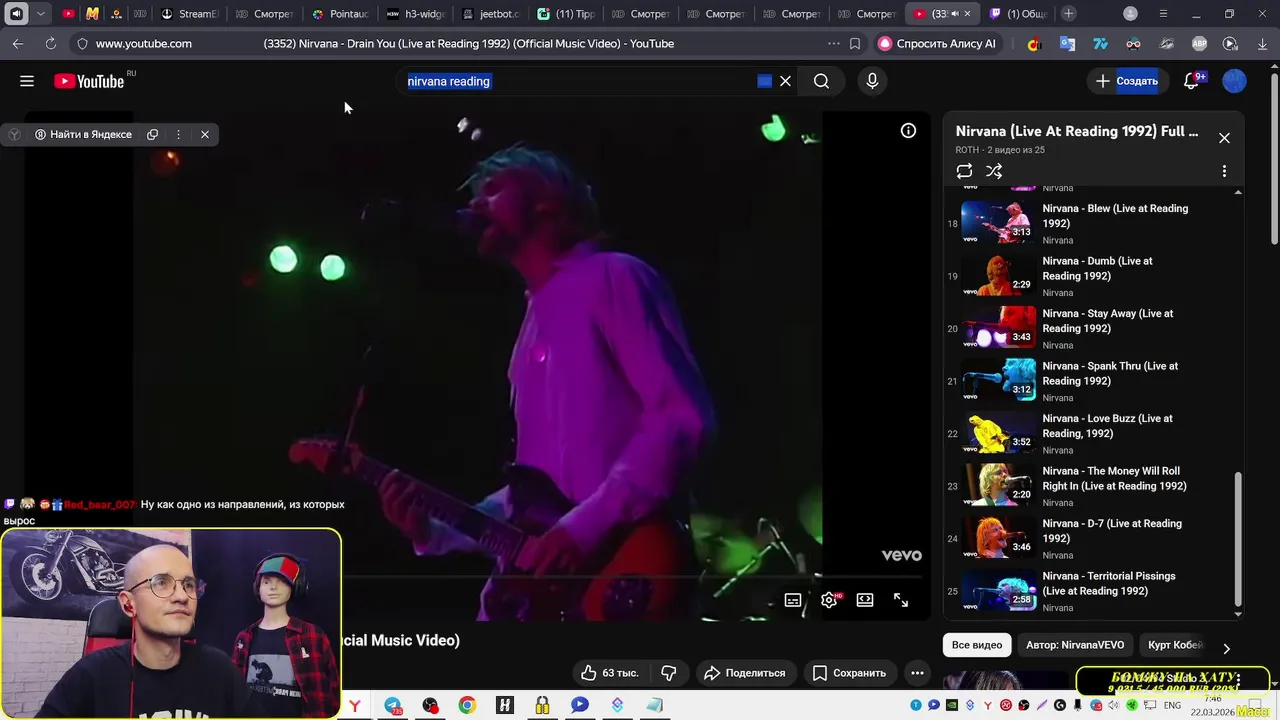Play The Money Will Roll Right In
1280x720 pixels.
(1091, 485)
